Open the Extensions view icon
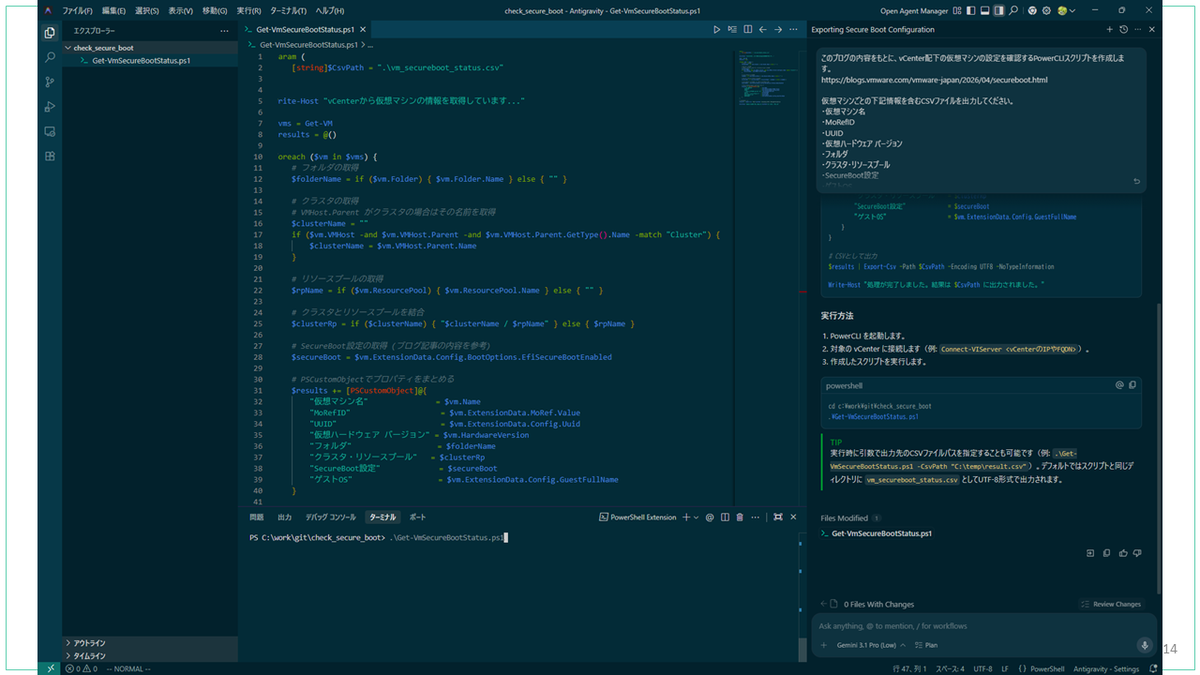 pos(50,156)
